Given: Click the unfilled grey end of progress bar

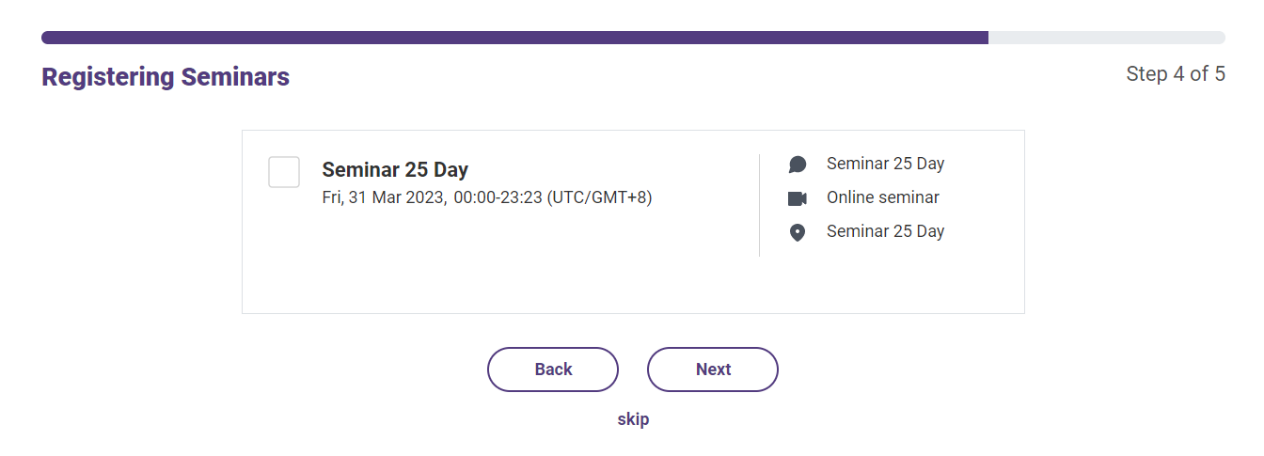Looking at the screenshot, I should (x=1107, y=37).
